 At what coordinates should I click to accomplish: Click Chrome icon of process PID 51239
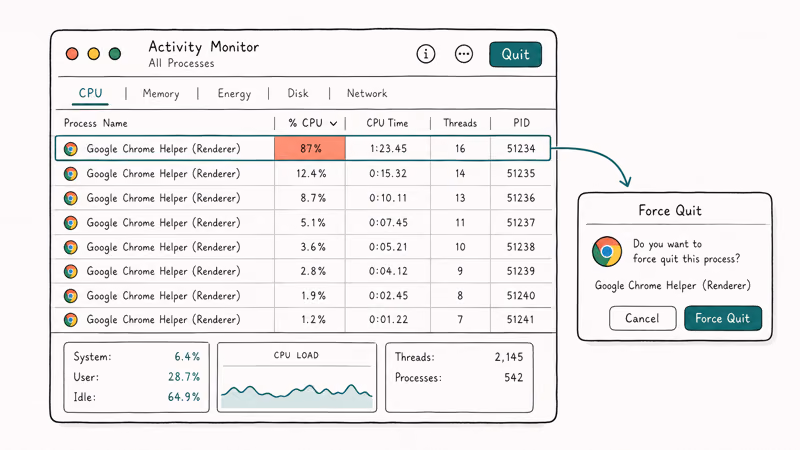[x=70, y=271]
